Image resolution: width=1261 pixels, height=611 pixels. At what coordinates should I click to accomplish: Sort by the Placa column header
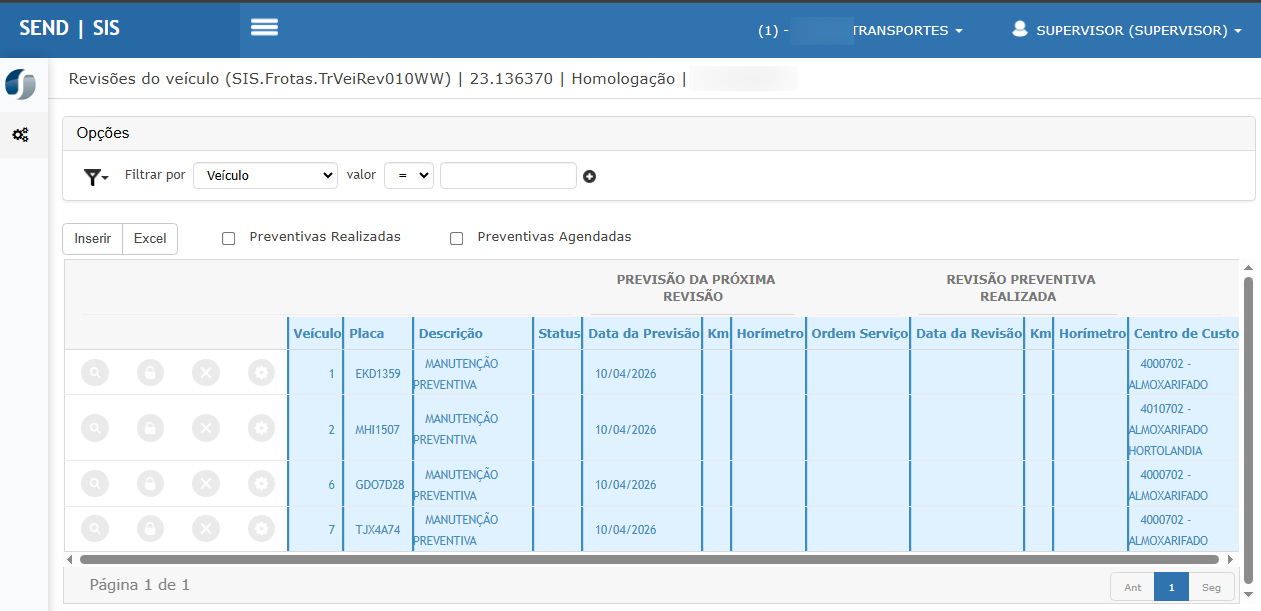[366, 333]
